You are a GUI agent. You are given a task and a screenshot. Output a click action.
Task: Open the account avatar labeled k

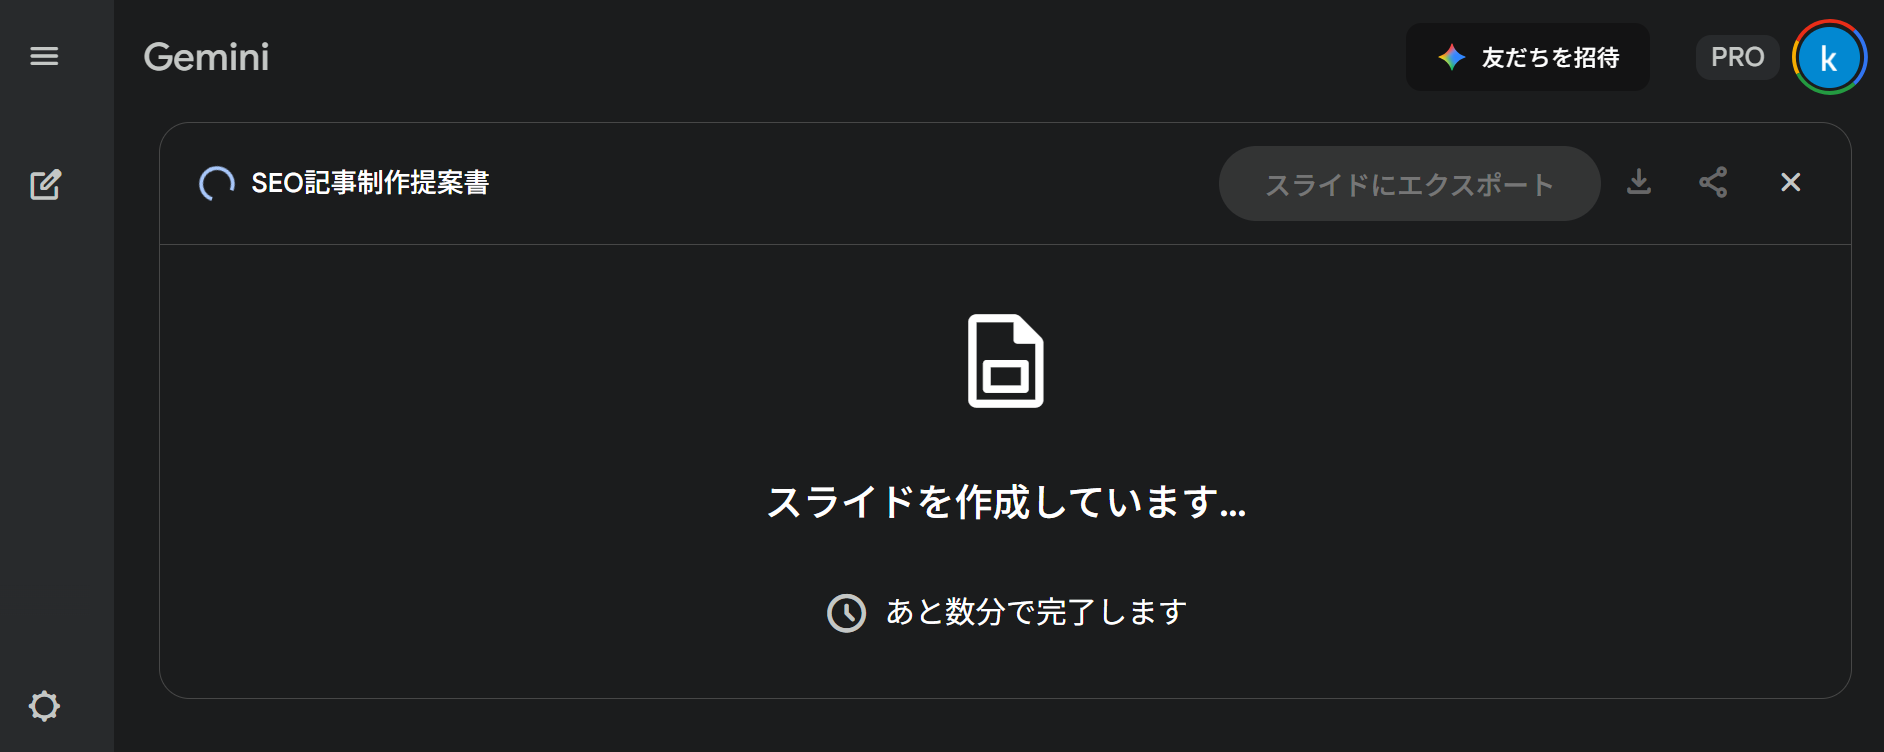(x=1829, y=58)
